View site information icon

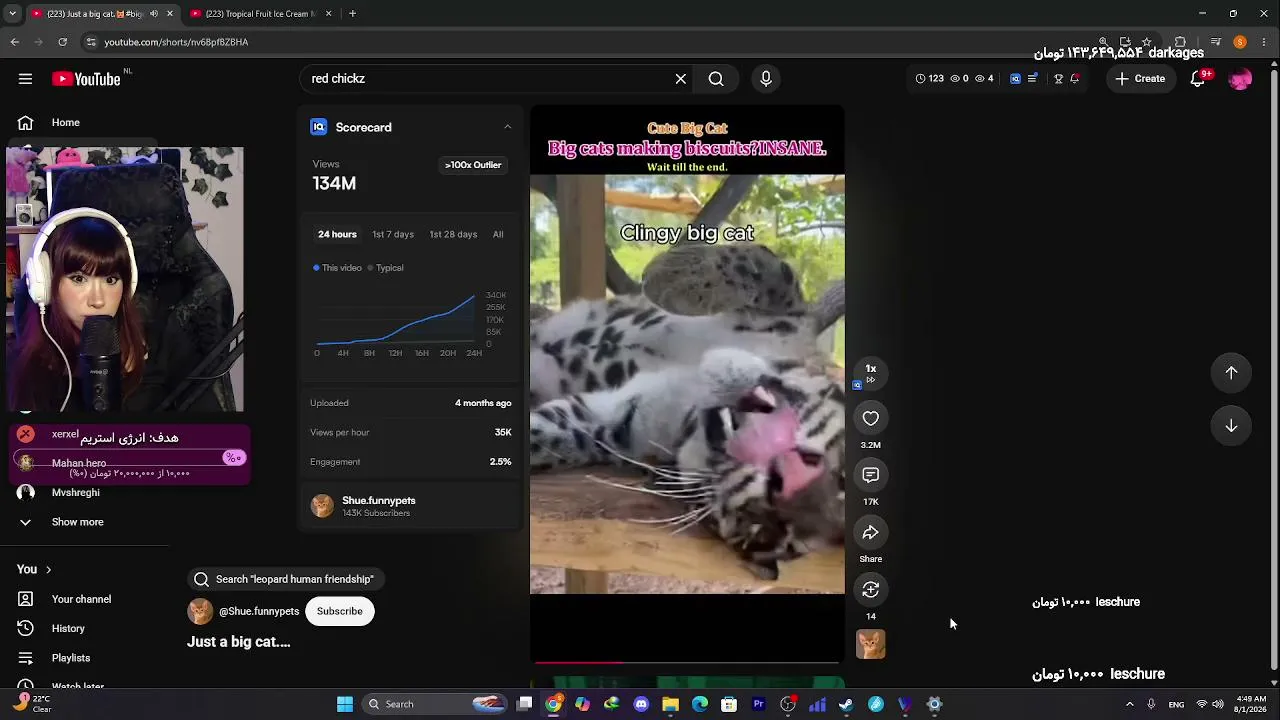pyautogui.click(x=91, y=42)
